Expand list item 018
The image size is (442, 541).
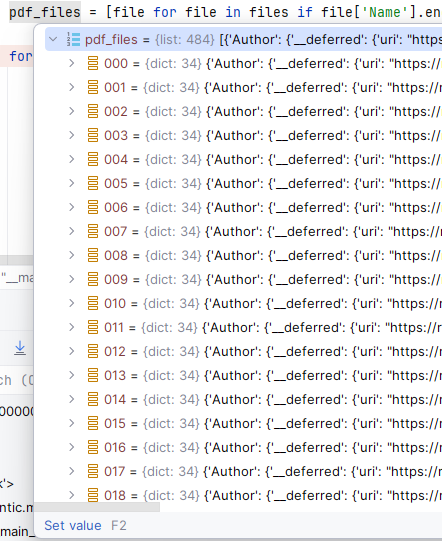[x=71, y=495]
